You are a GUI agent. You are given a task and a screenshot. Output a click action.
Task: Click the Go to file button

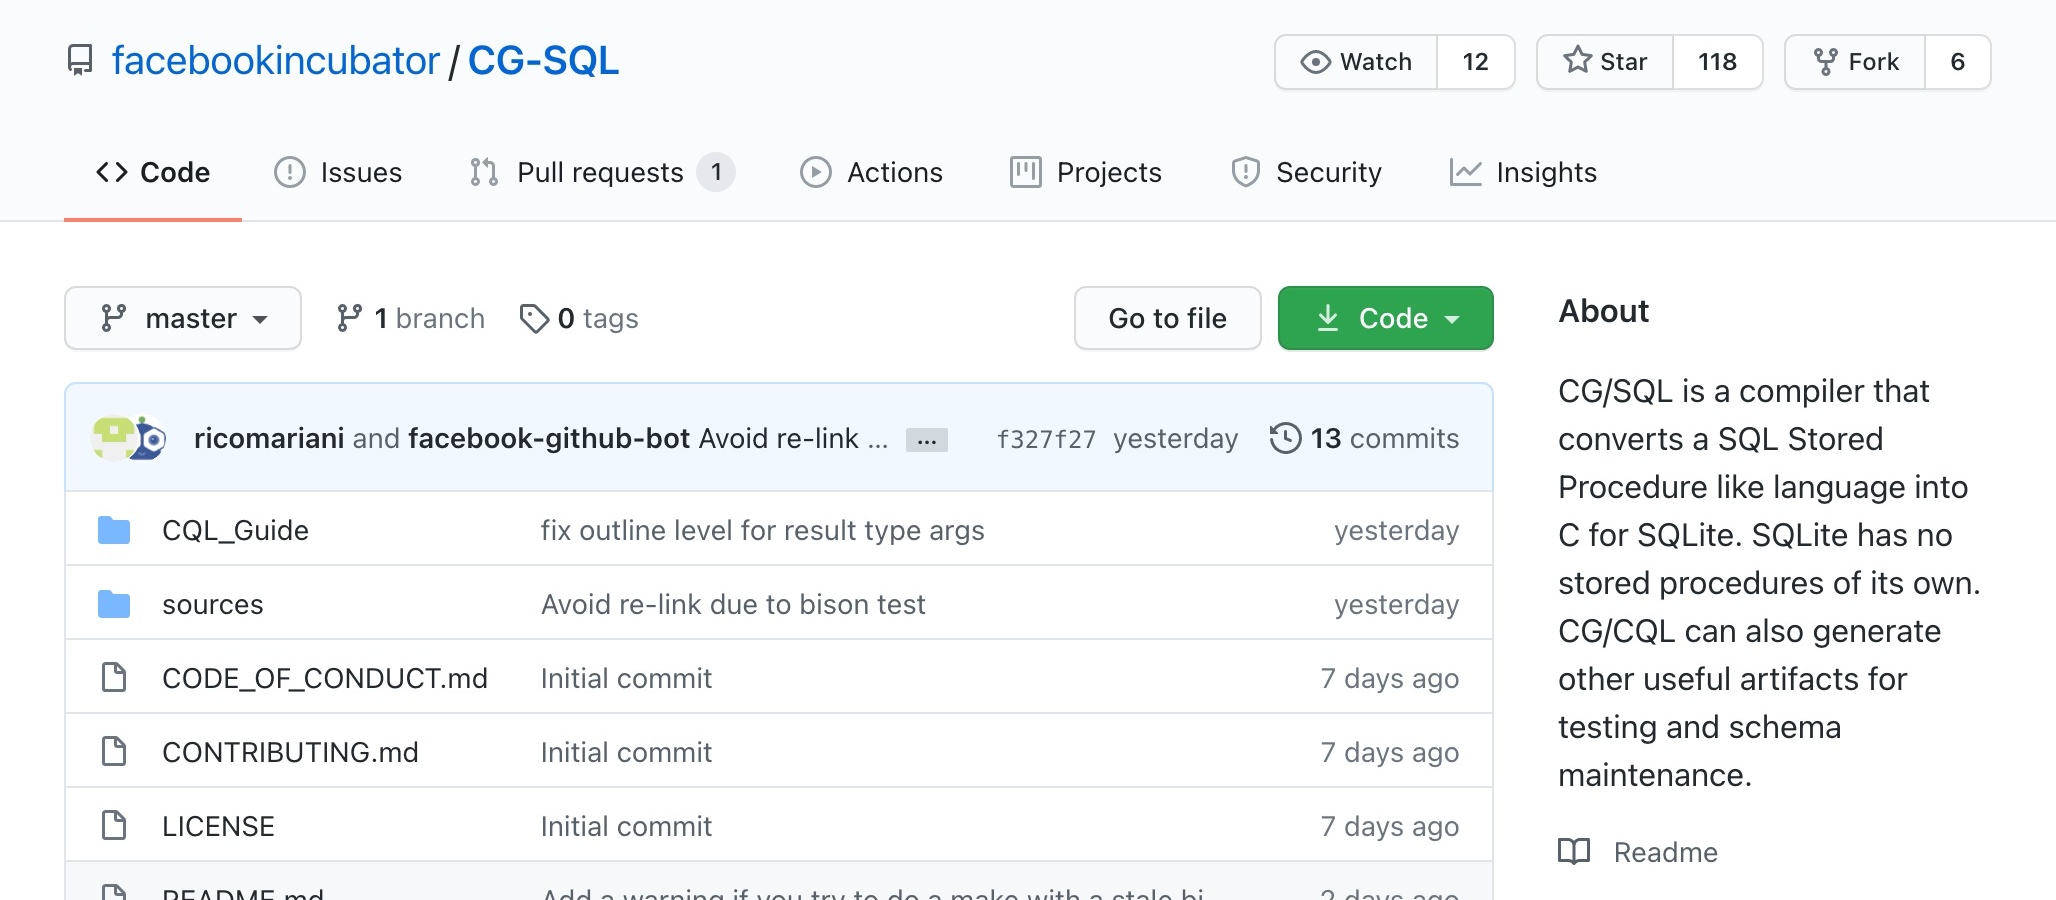[1167, 318]
